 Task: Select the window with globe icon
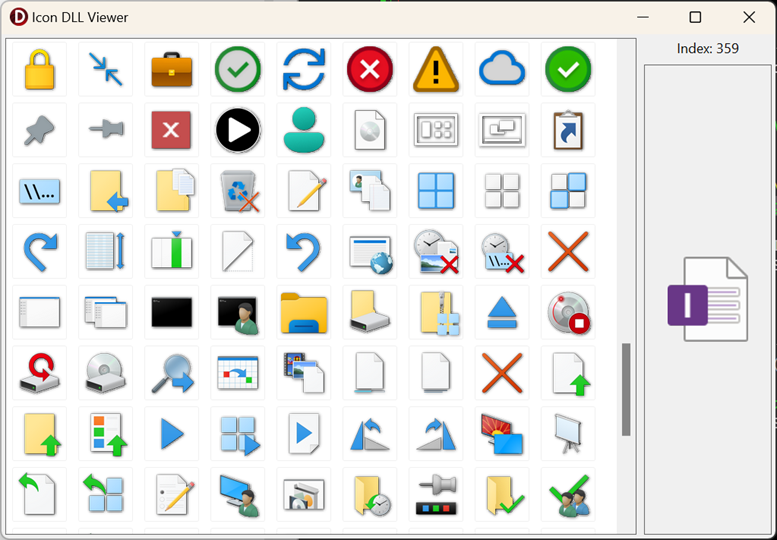371,255
